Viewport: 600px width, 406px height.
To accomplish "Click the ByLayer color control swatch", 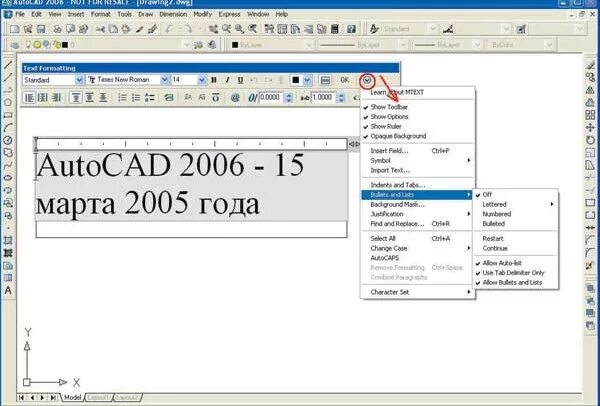I will [235, 45].
